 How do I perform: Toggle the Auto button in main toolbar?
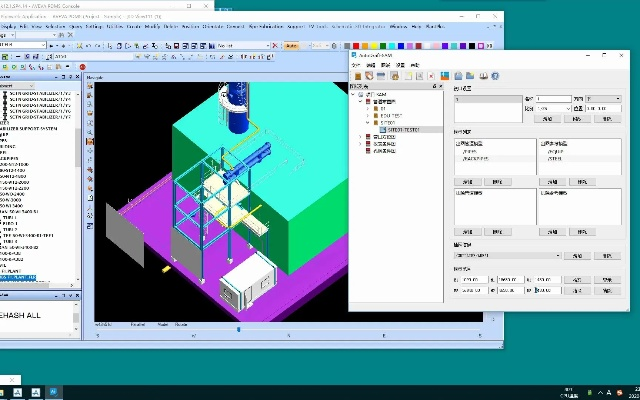click(x=290, y=46)
